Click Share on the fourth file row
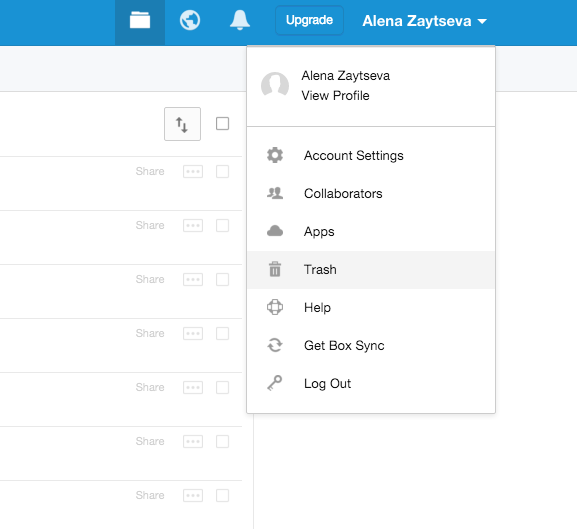This screenshot has width=577, height=529. (x=150, y=334)
